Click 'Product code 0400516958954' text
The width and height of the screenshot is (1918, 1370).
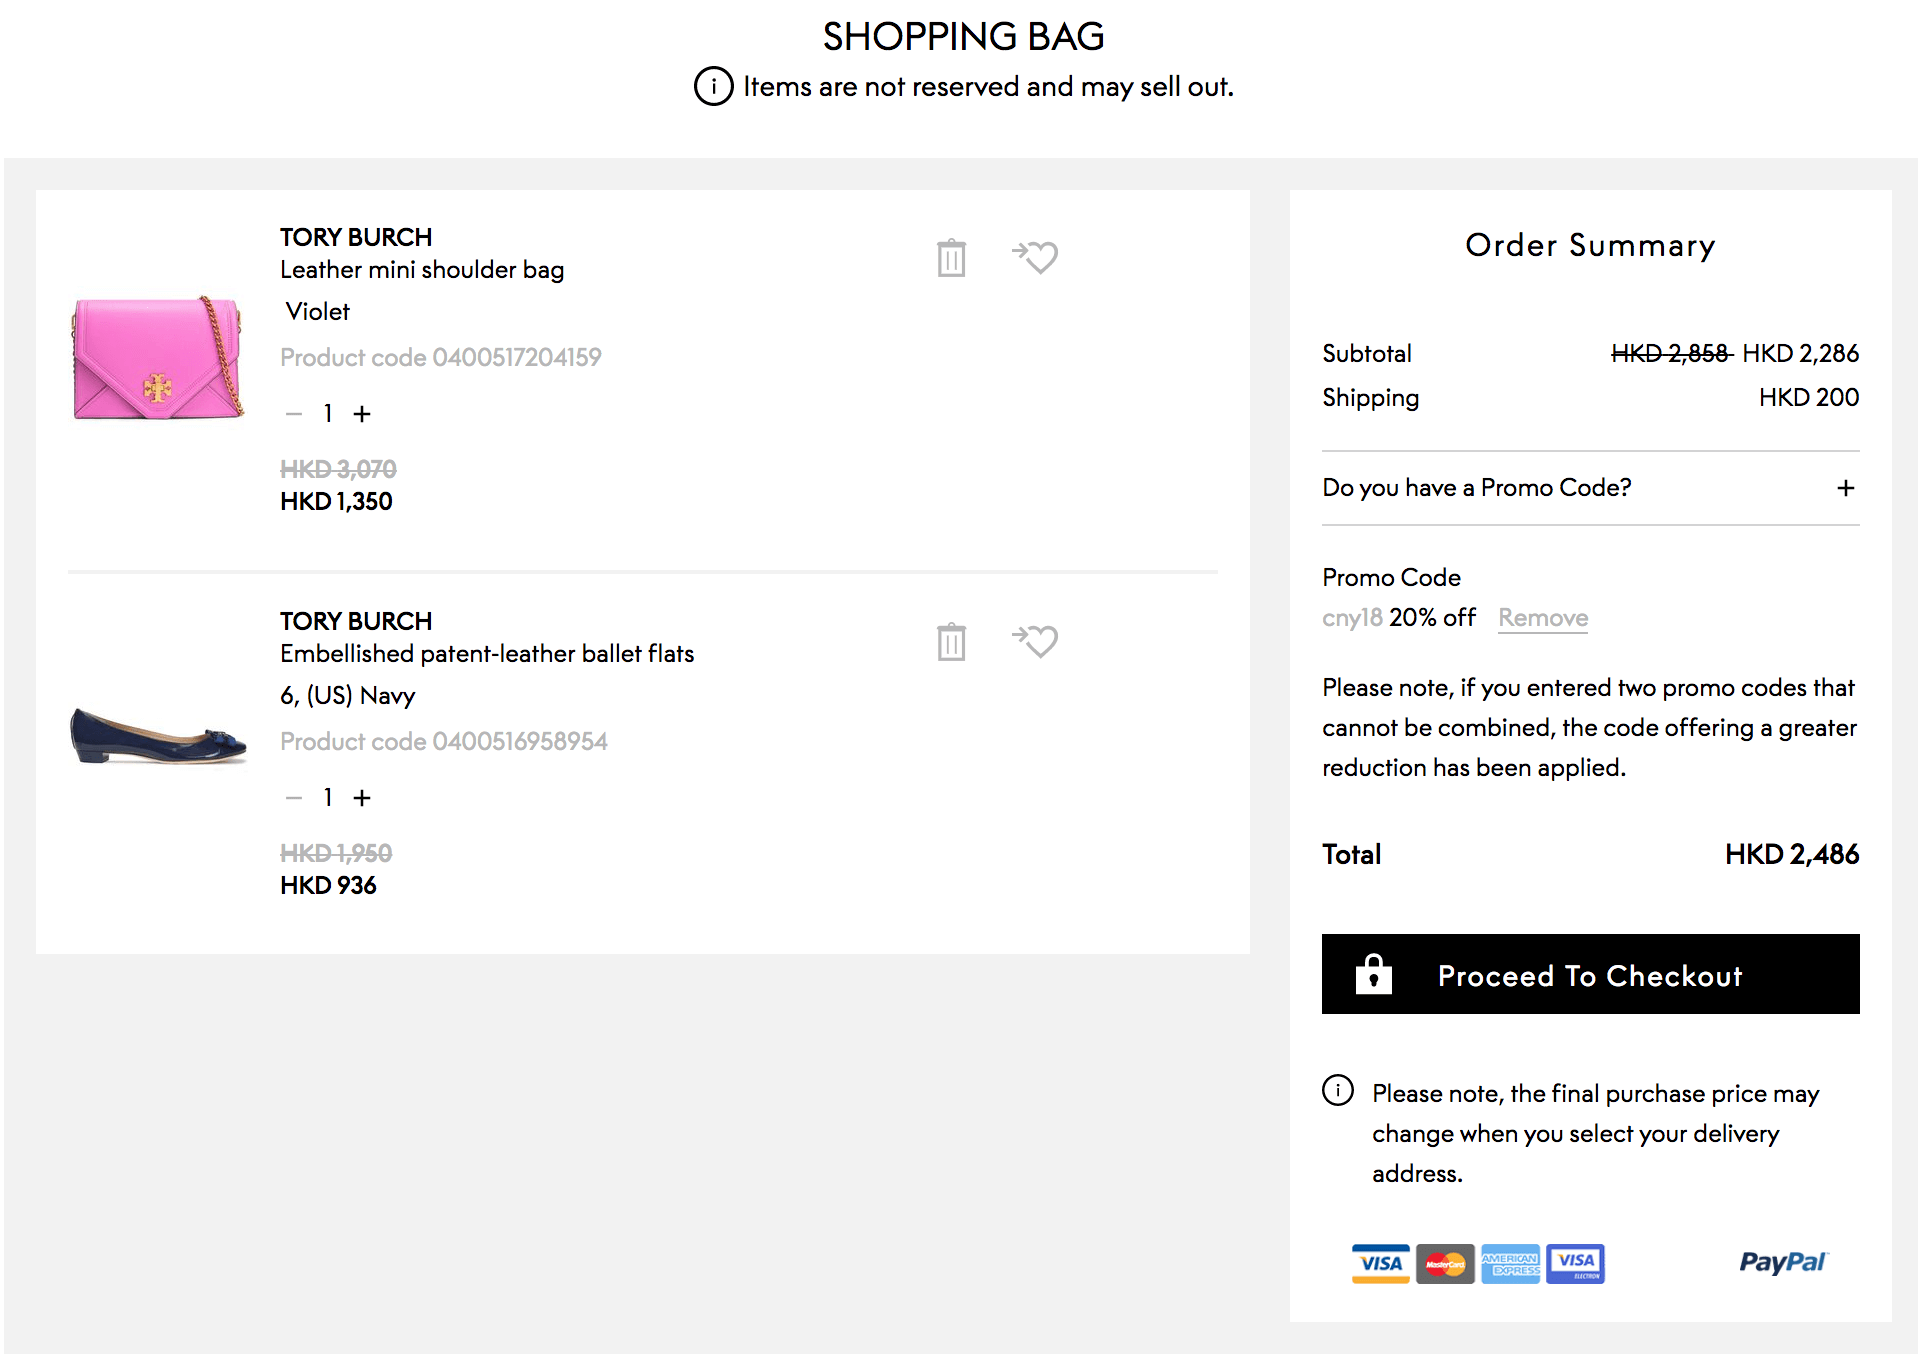pos(444,742)
